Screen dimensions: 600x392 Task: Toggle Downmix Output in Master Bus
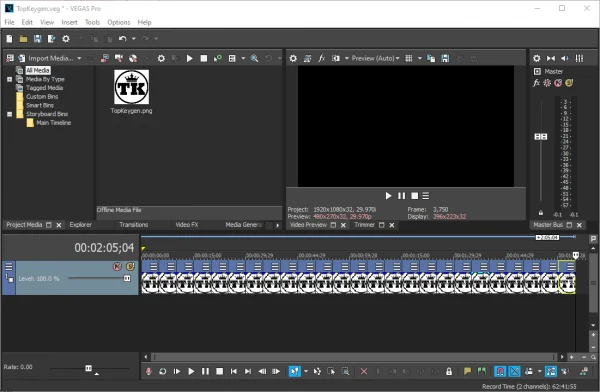click(551, 58)
